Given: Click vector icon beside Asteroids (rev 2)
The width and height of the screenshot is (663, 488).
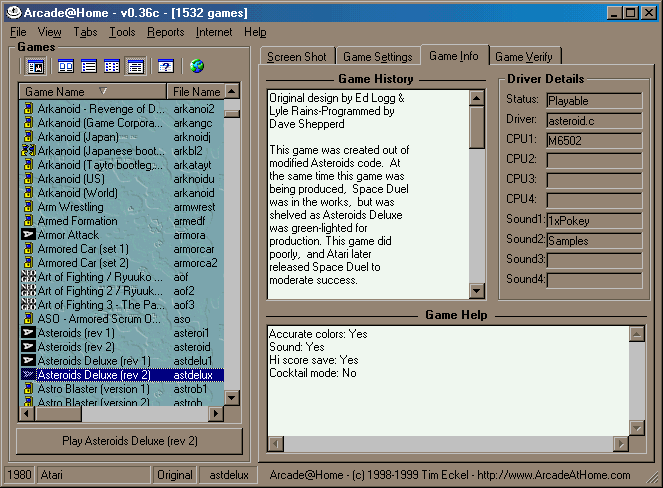Looking at the screenshot, I should click(28, 346).
